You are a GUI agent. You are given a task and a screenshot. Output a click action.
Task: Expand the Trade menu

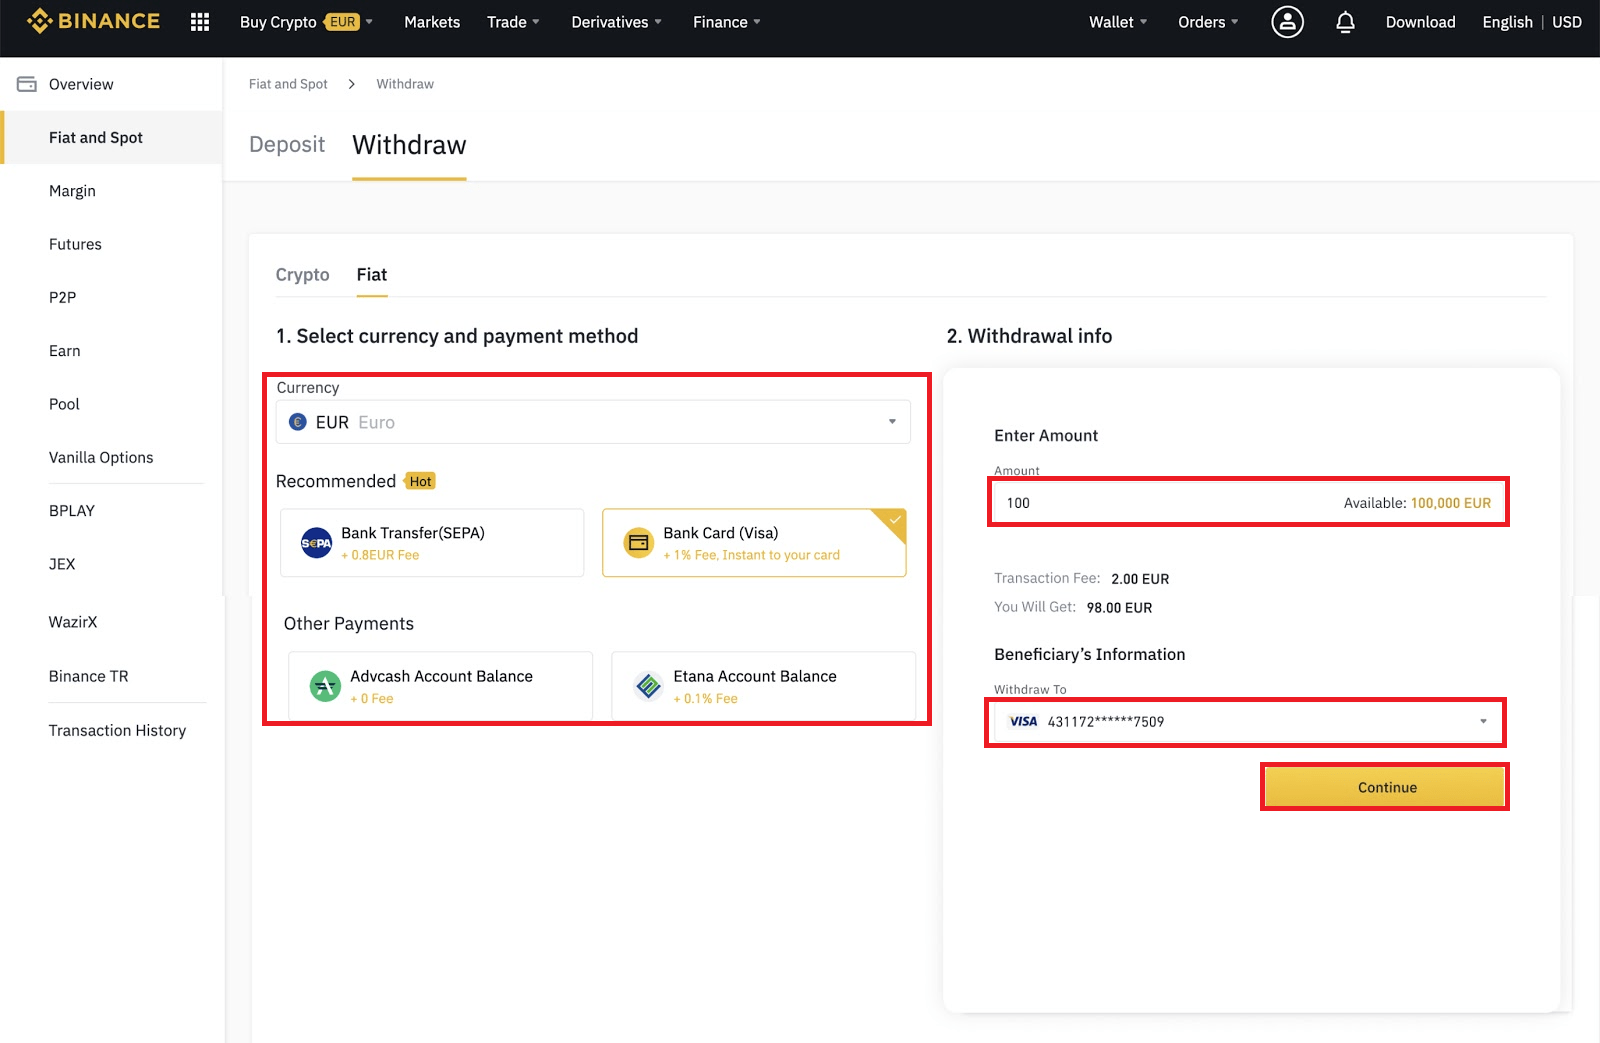point(513,22)
